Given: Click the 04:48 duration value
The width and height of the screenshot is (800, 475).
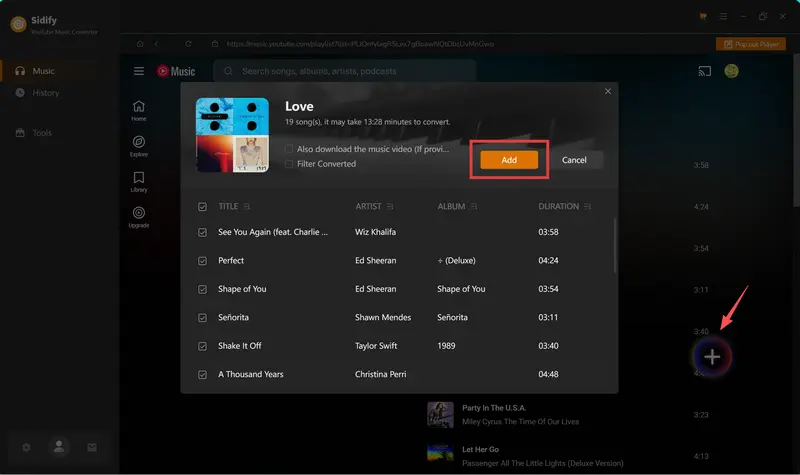Looking at the screenshot, I should (x=548, y=374).
